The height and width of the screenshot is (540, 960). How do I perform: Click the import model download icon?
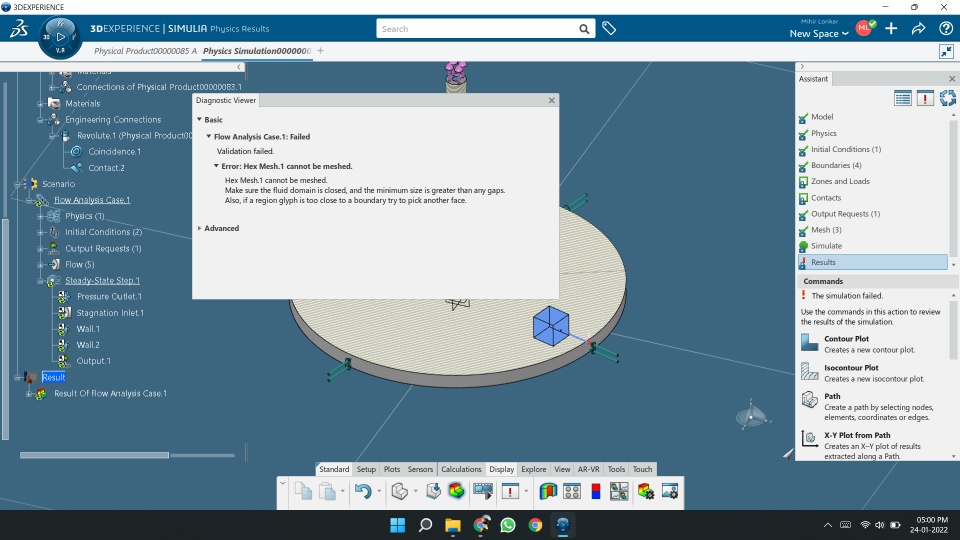pyautogui.click(x=433, y=491)
